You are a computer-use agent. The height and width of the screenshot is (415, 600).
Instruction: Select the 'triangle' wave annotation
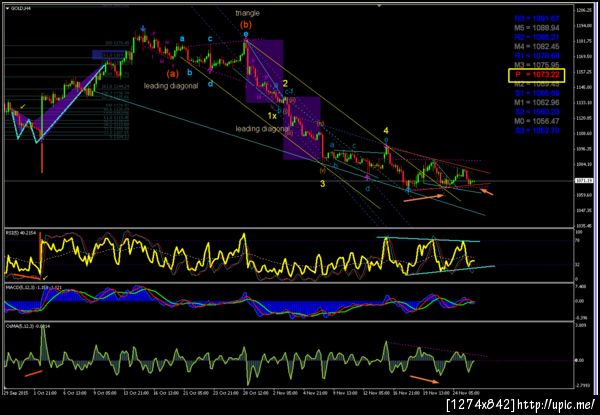(247, 13)
